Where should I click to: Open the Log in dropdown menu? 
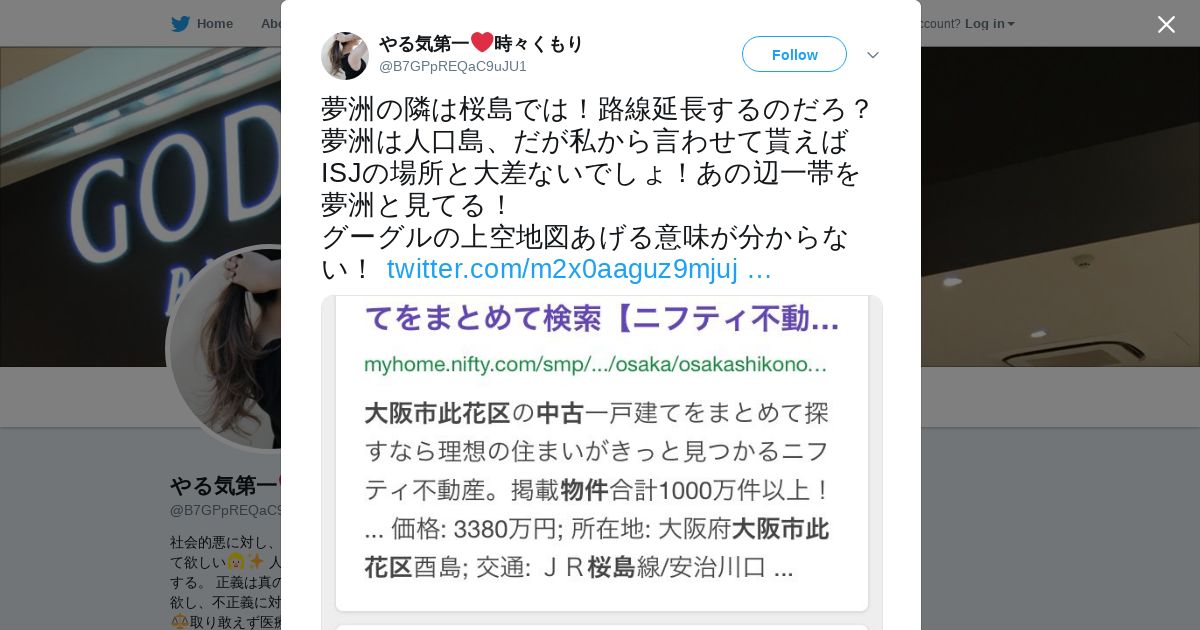(989, 24)
